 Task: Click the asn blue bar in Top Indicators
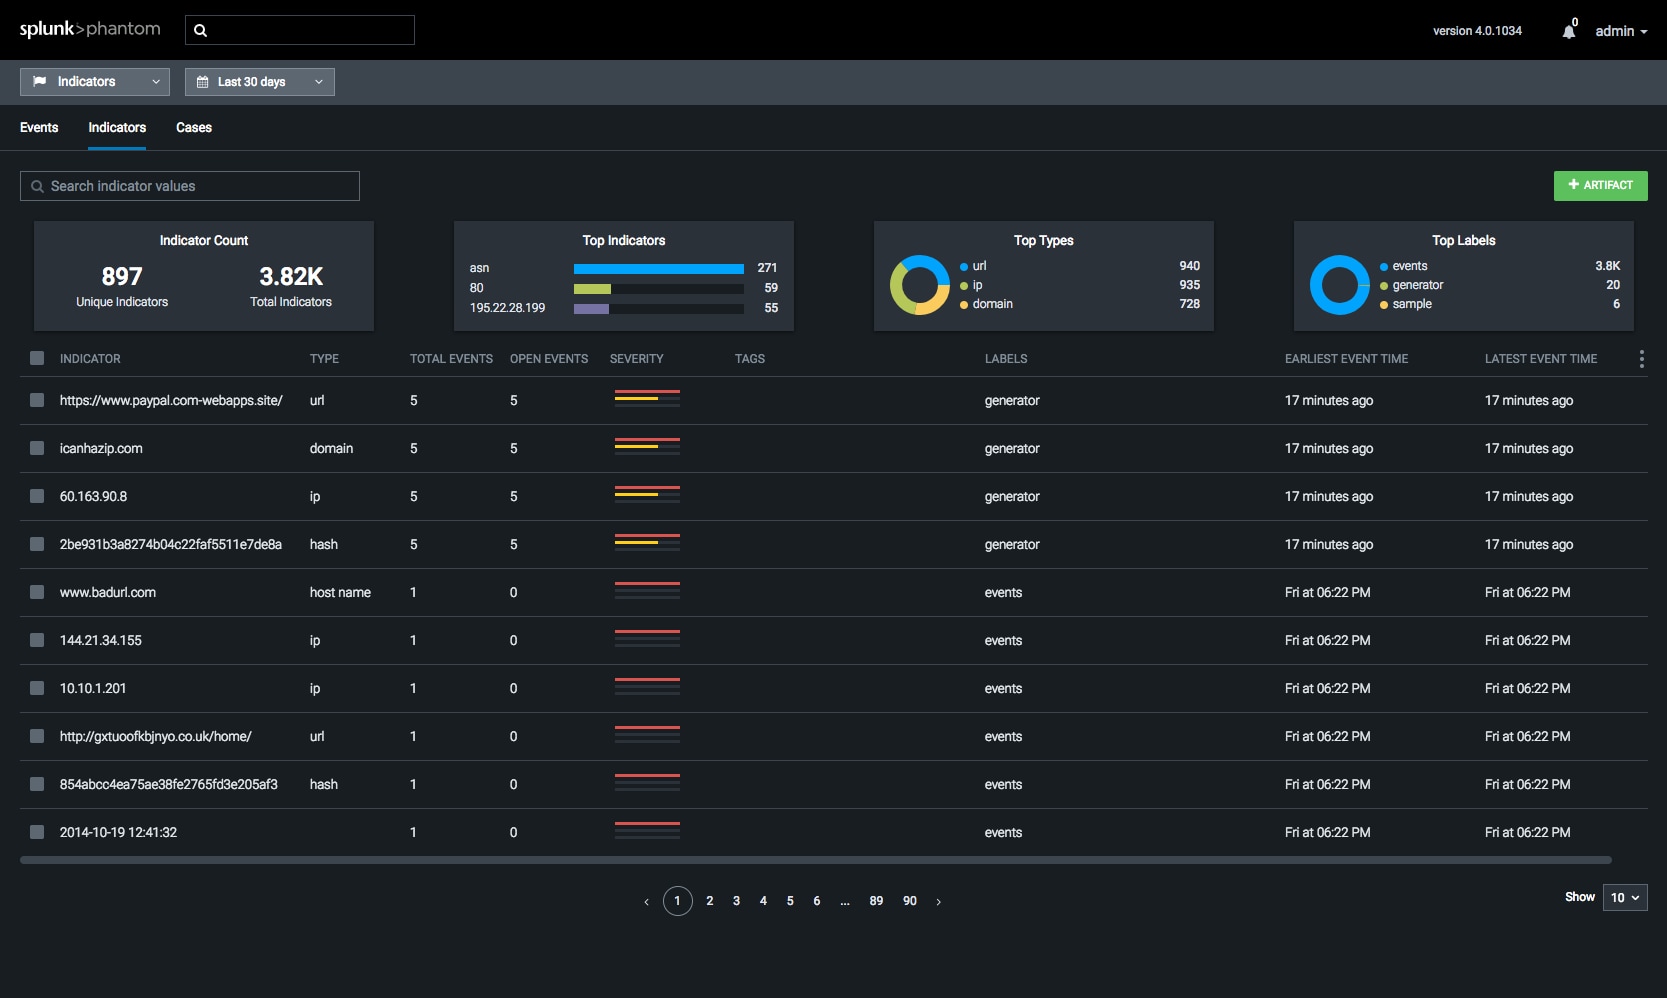(659, 268)
